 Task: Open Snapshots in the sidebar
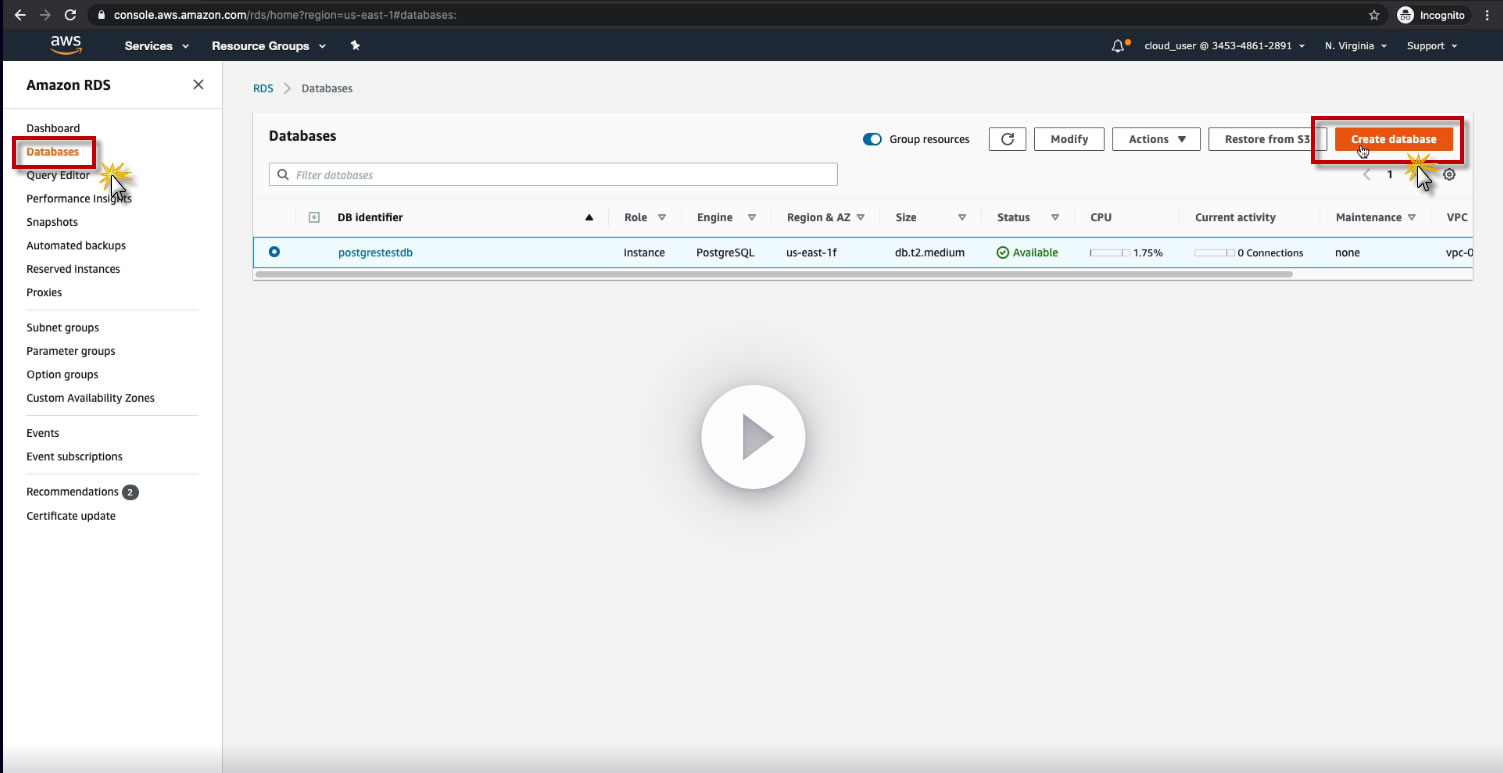tap(52, 222)
